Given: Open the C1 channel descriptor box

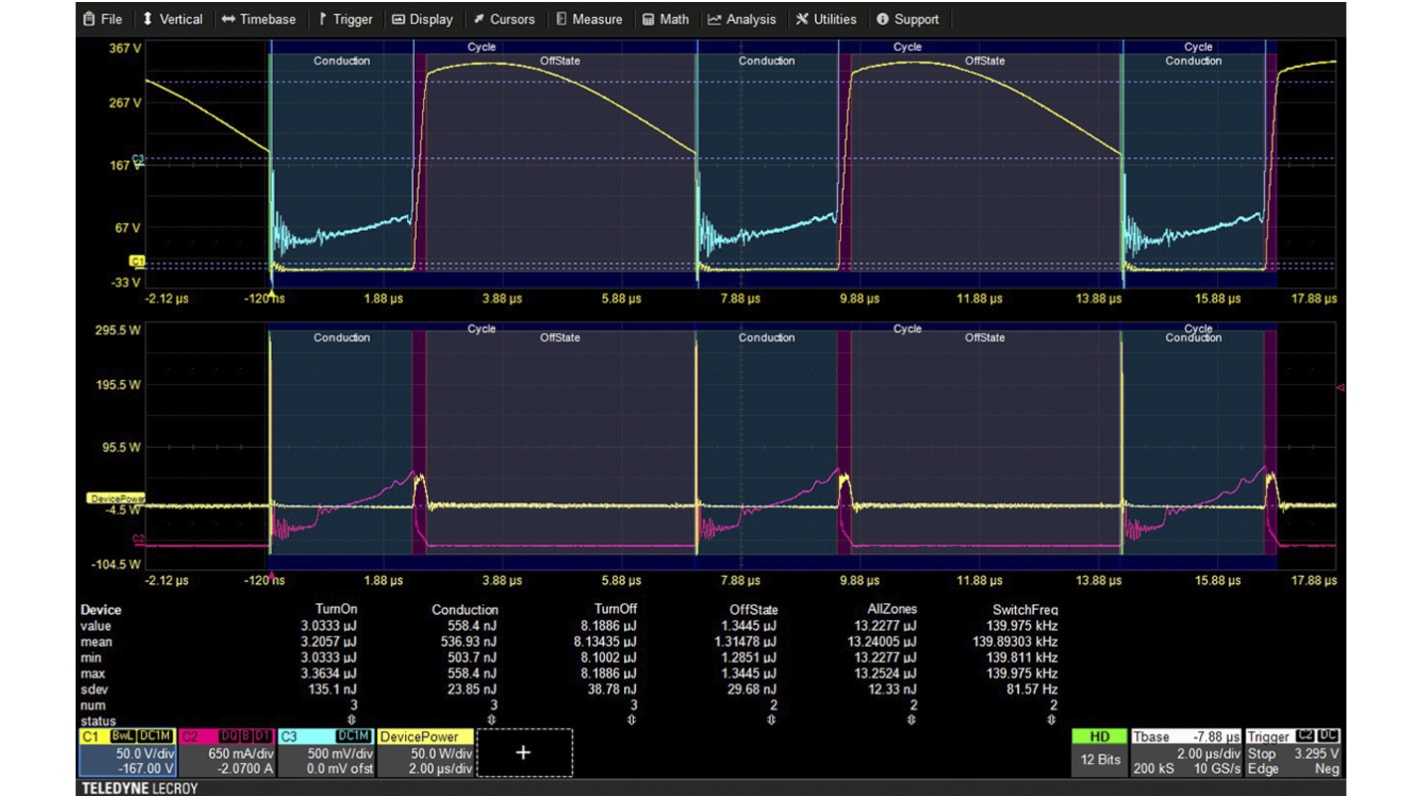Looking at the screenshot, I should pos(126,753).
